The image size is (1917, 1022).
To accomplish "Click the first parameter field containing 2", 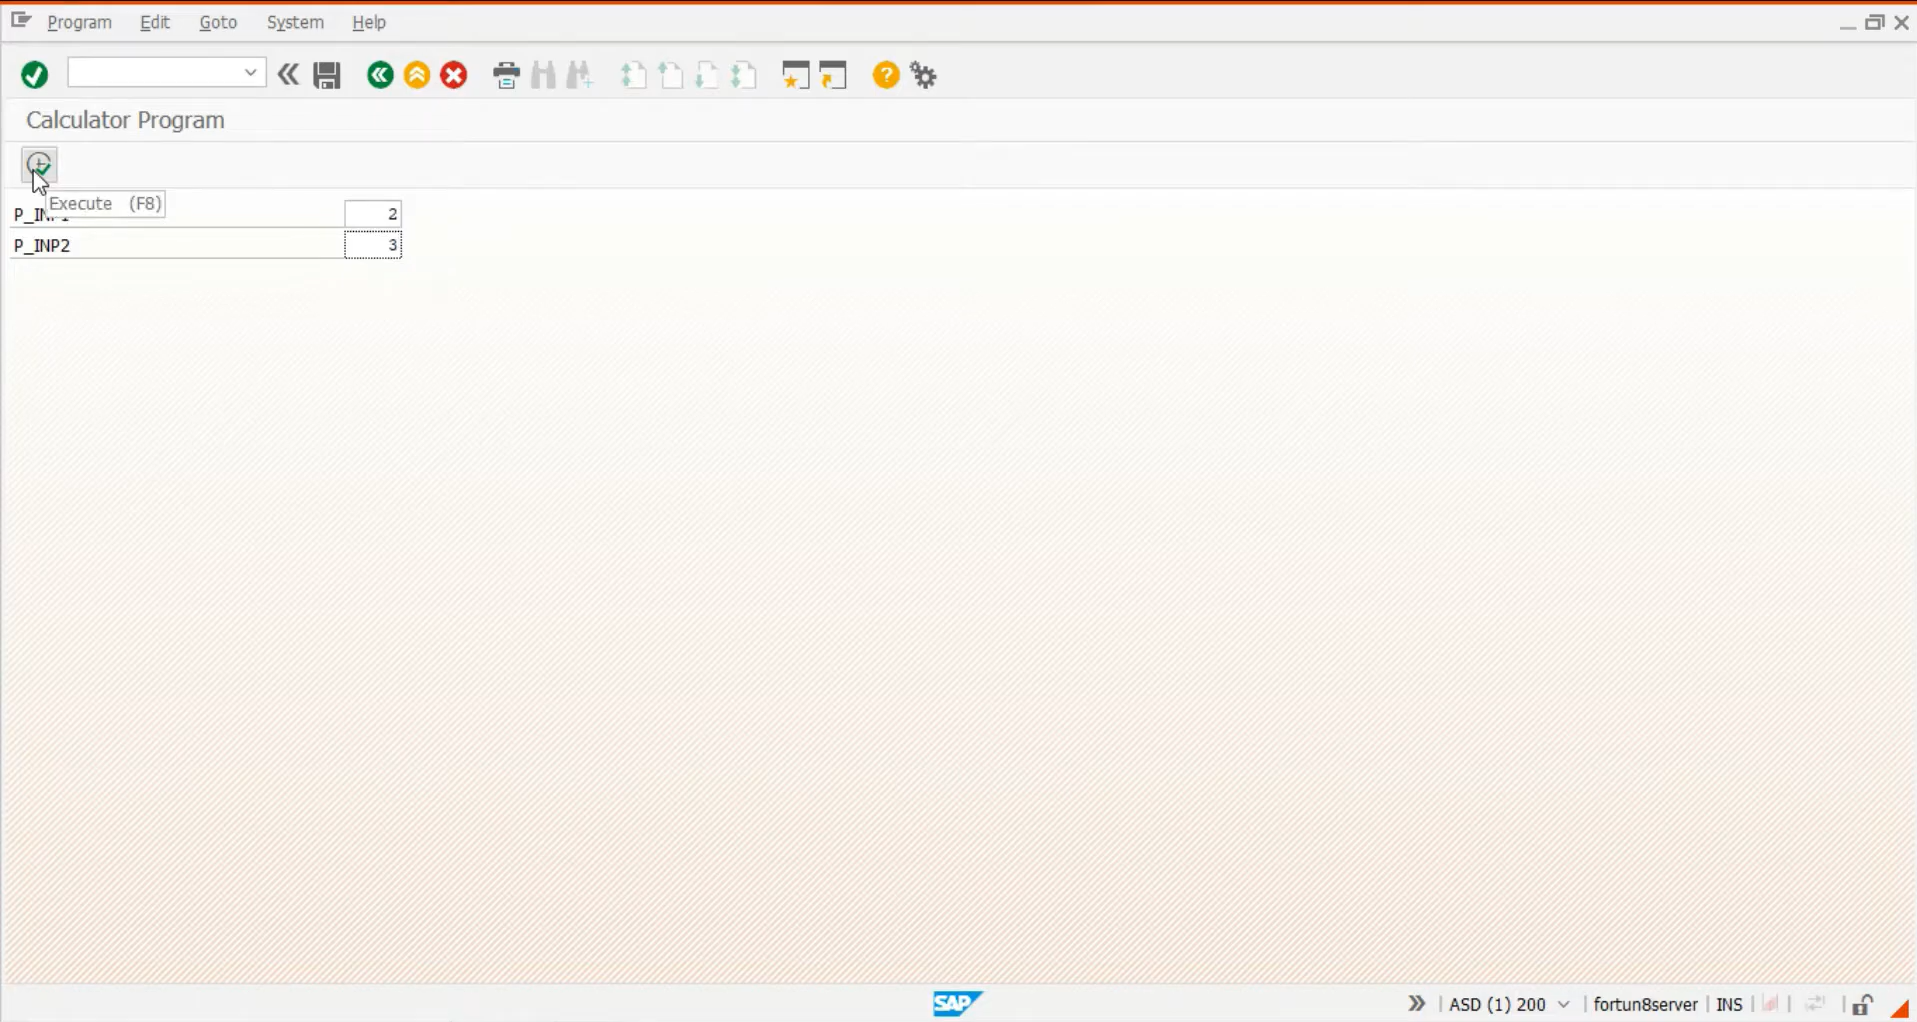I will pyautogui.click(x=373, y=214).
